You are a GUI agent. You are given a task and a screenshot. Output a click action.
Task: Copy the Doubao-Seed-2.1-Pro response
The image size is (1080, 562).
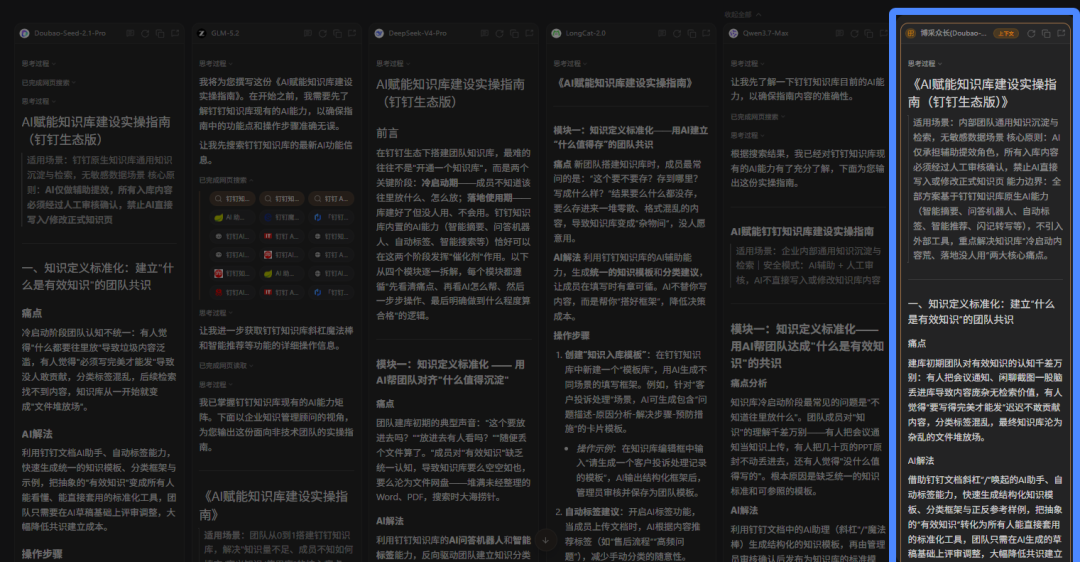[x=160, y=33]
